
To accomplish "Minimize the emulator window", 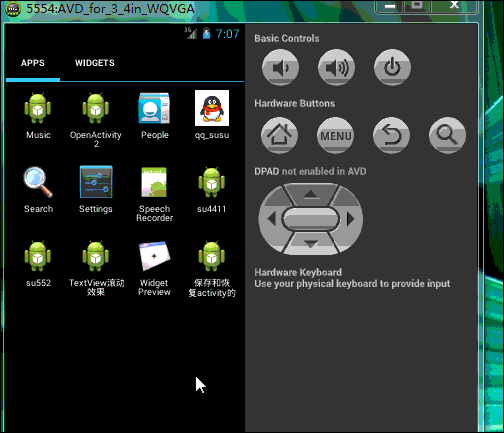I will point(390,6).
